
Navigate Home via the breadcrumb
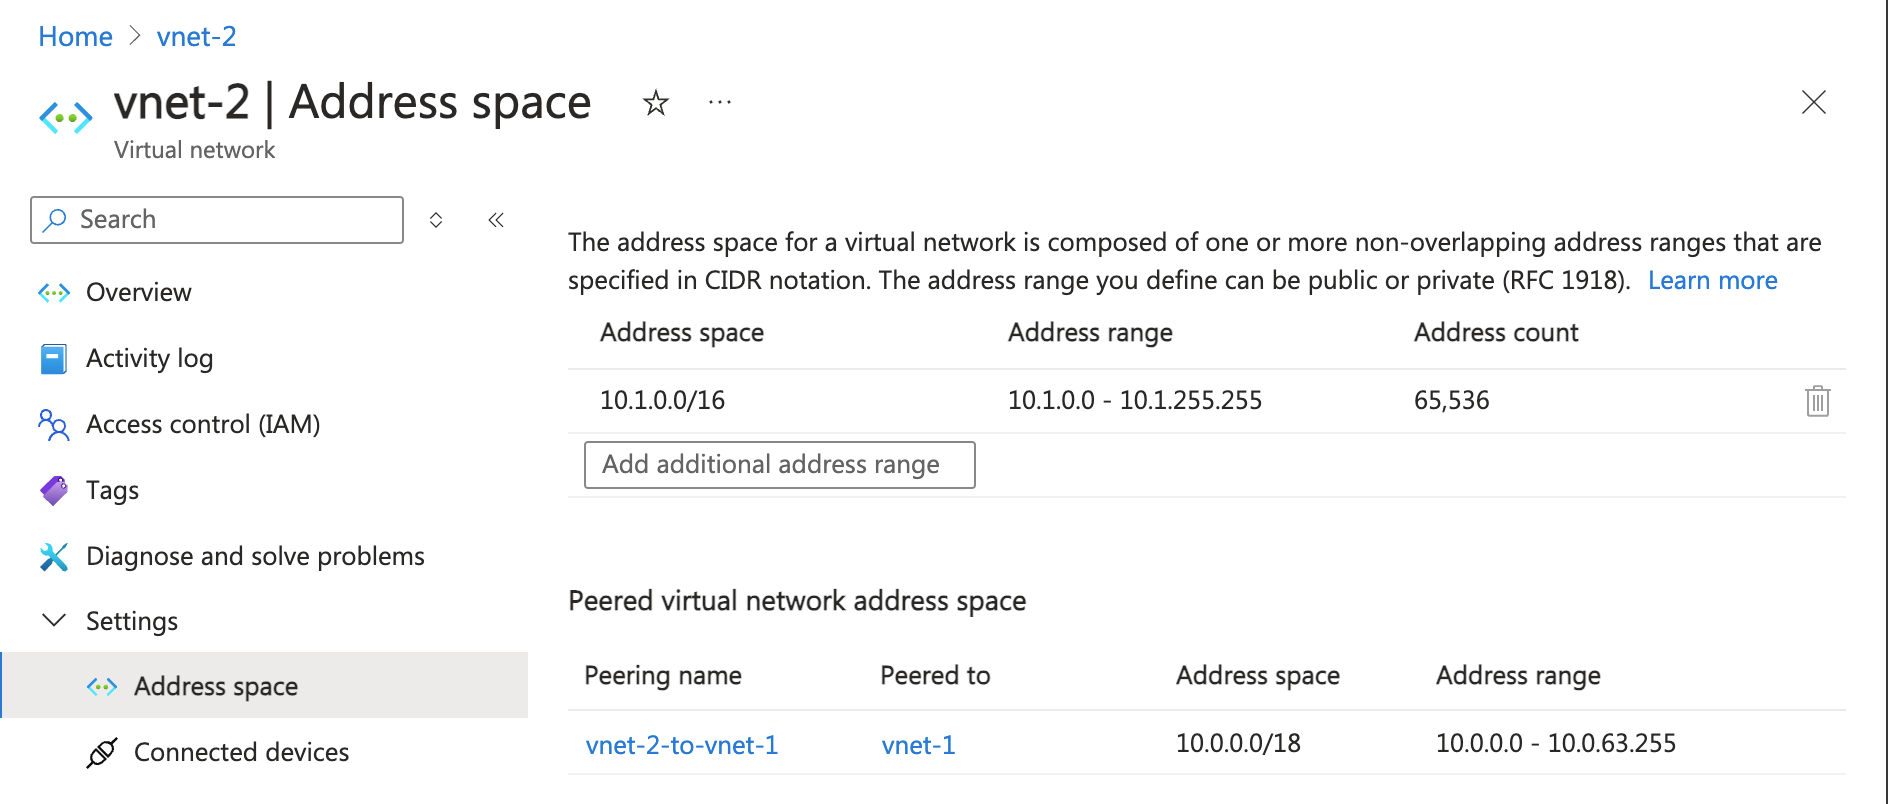click(x=75, y=36)
